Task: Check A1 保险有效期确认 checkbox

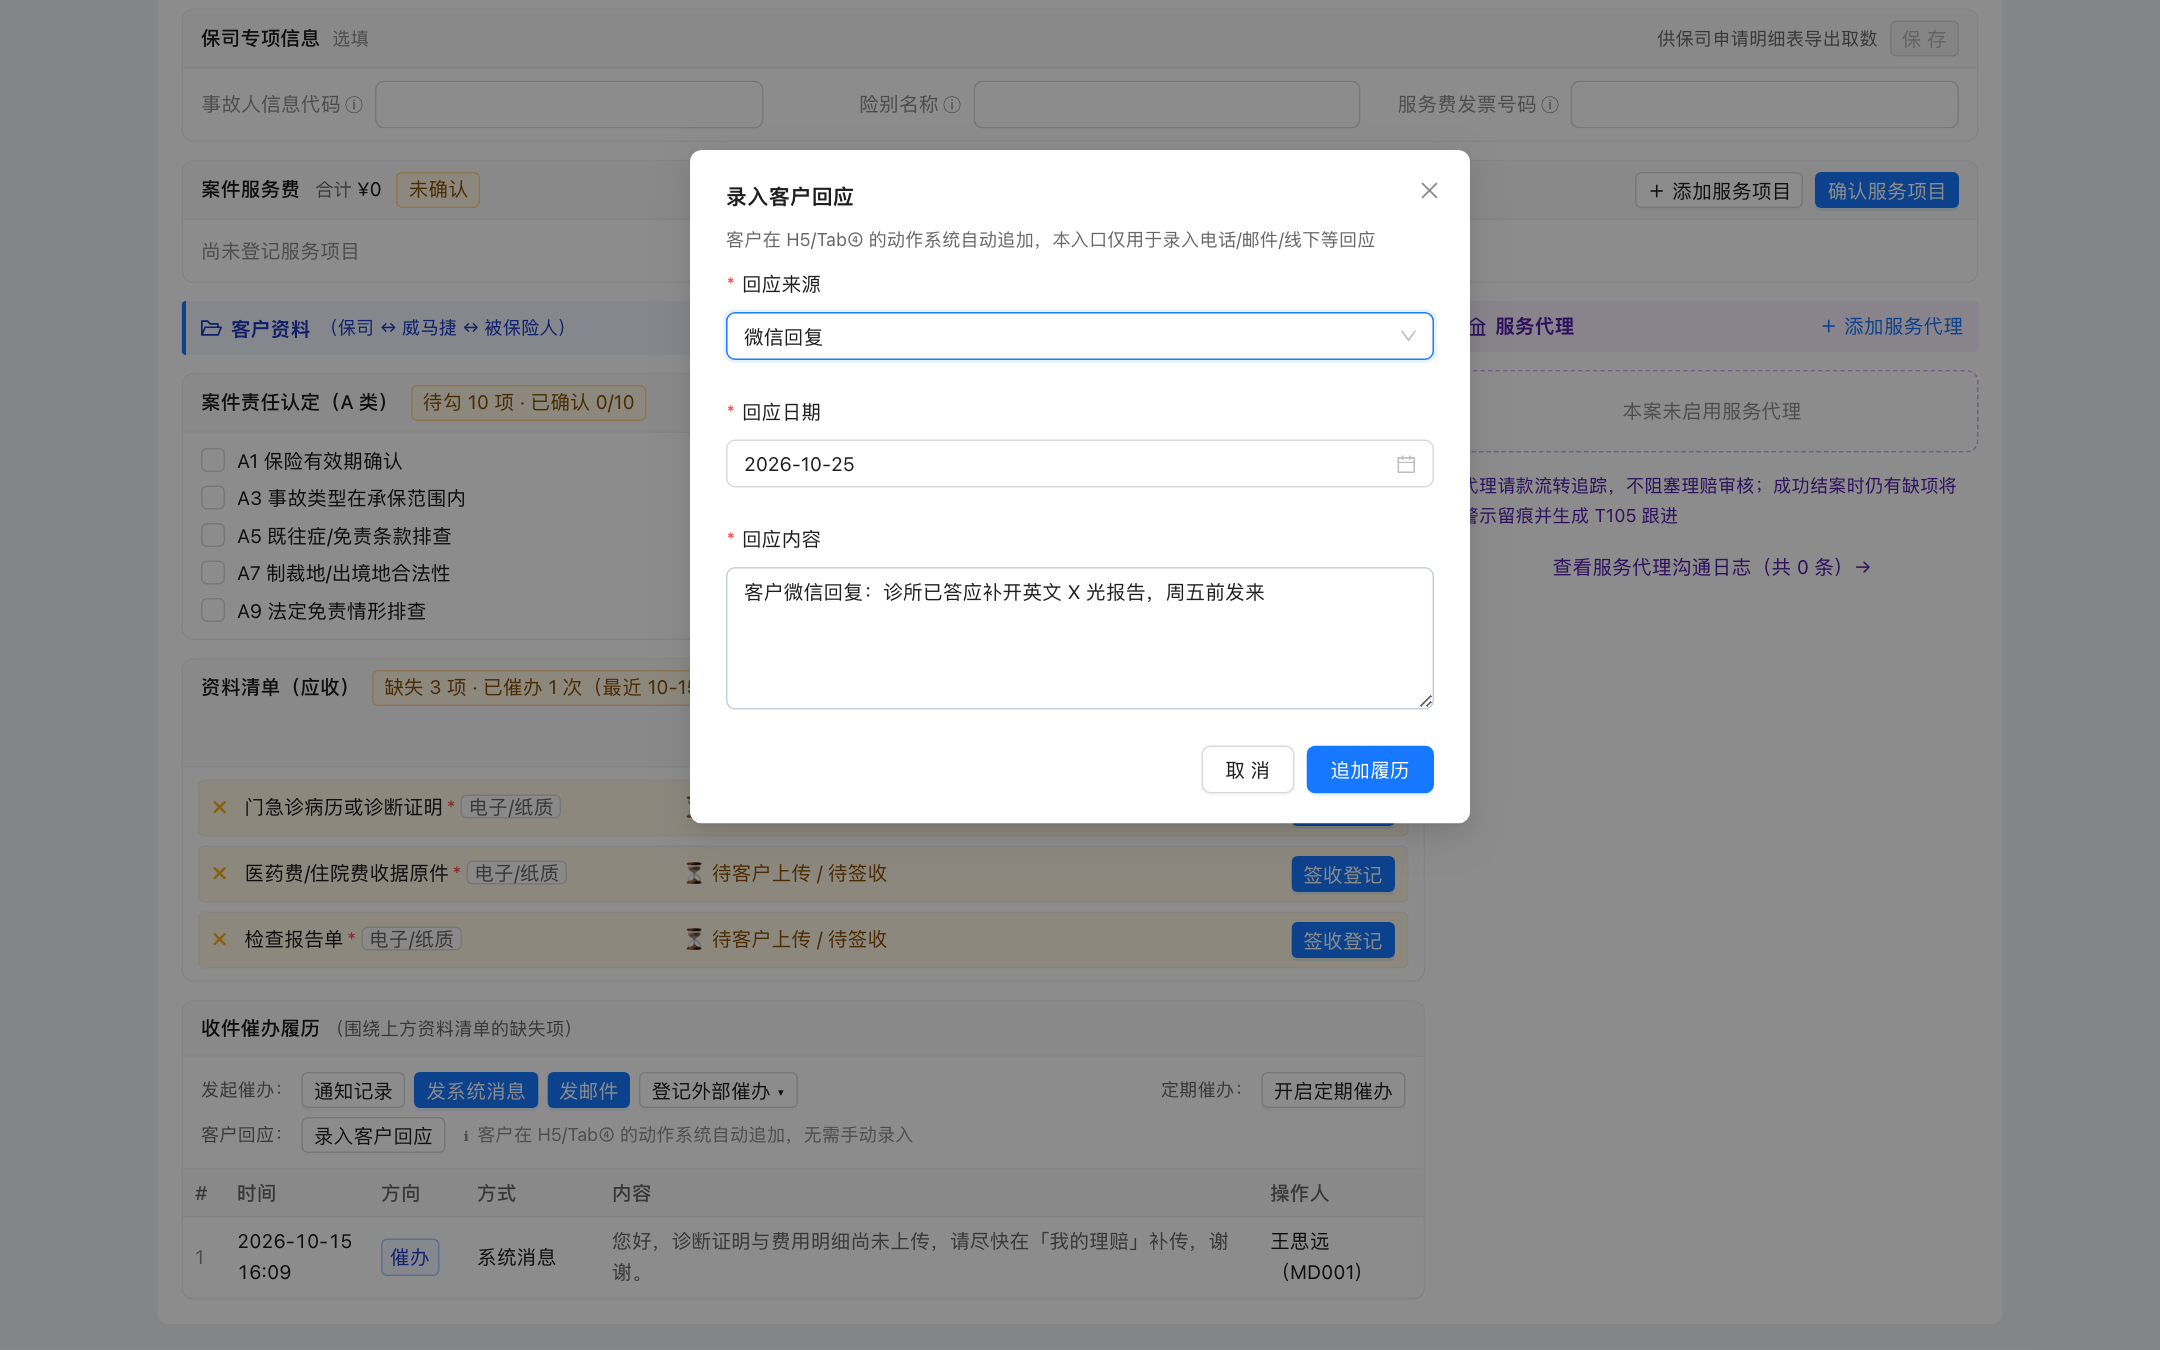Action: tap(213, 460)
